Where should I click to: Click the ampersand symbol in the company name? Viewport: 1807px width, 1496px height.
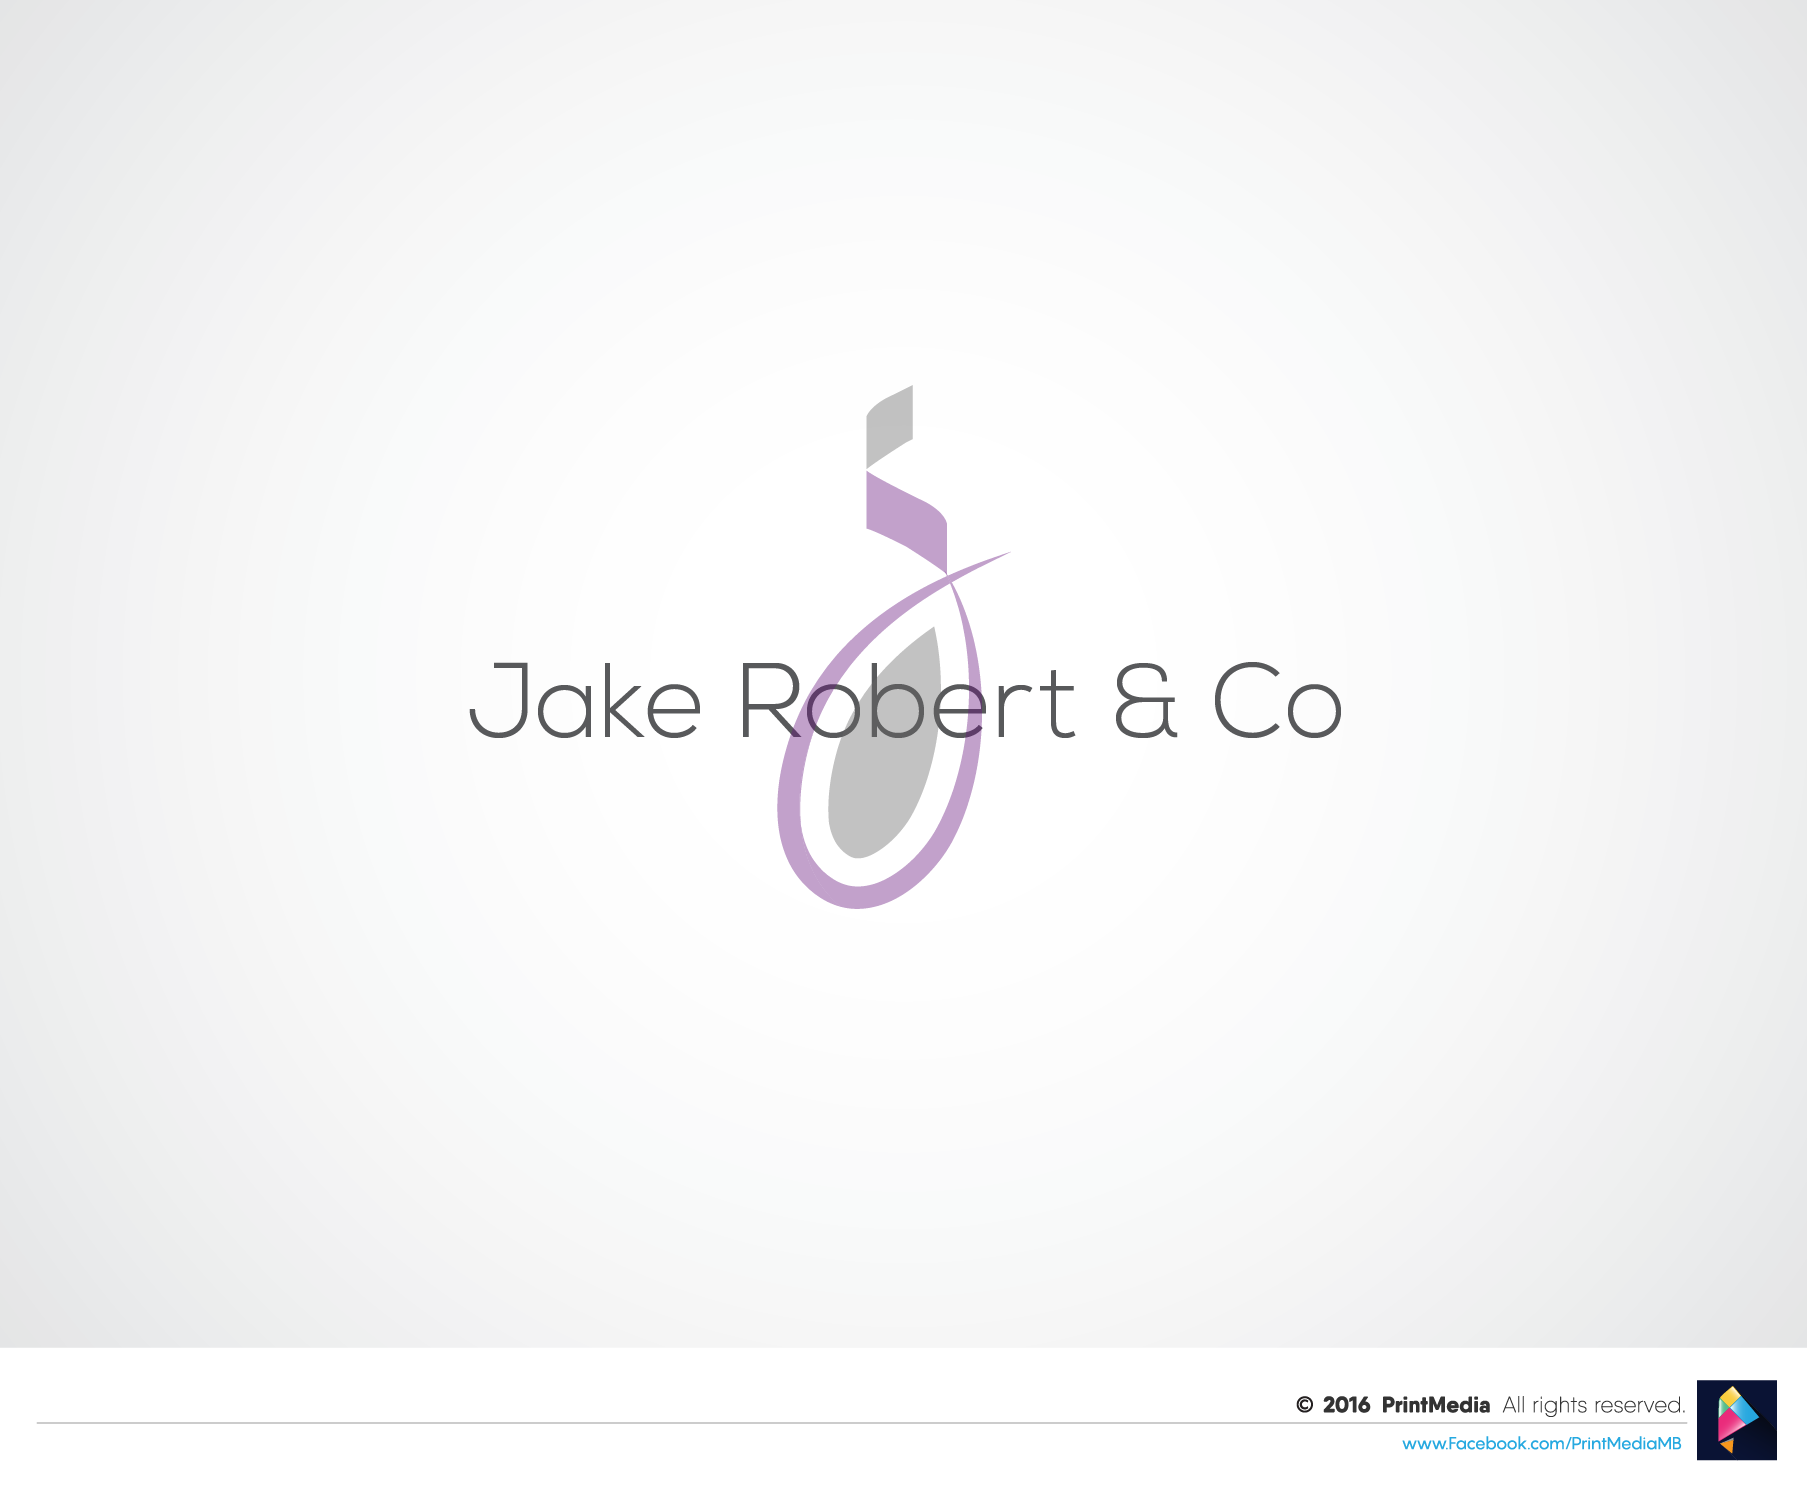(x=1146, y=702)
